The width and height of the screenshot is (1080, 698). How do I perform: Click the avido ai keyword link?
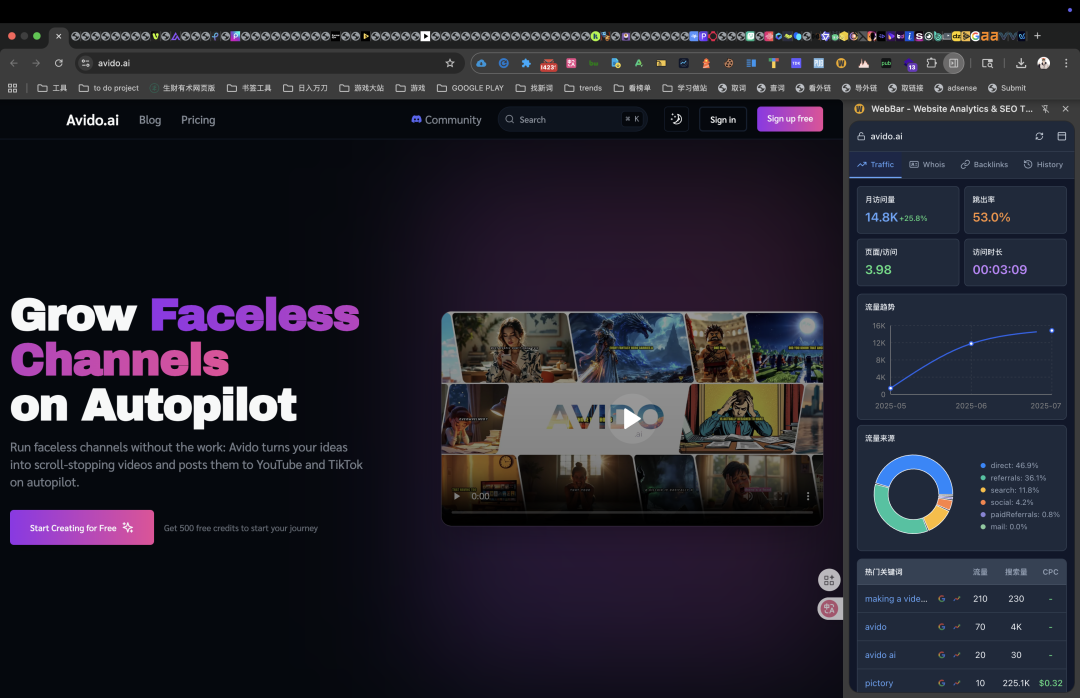[880, 655]
